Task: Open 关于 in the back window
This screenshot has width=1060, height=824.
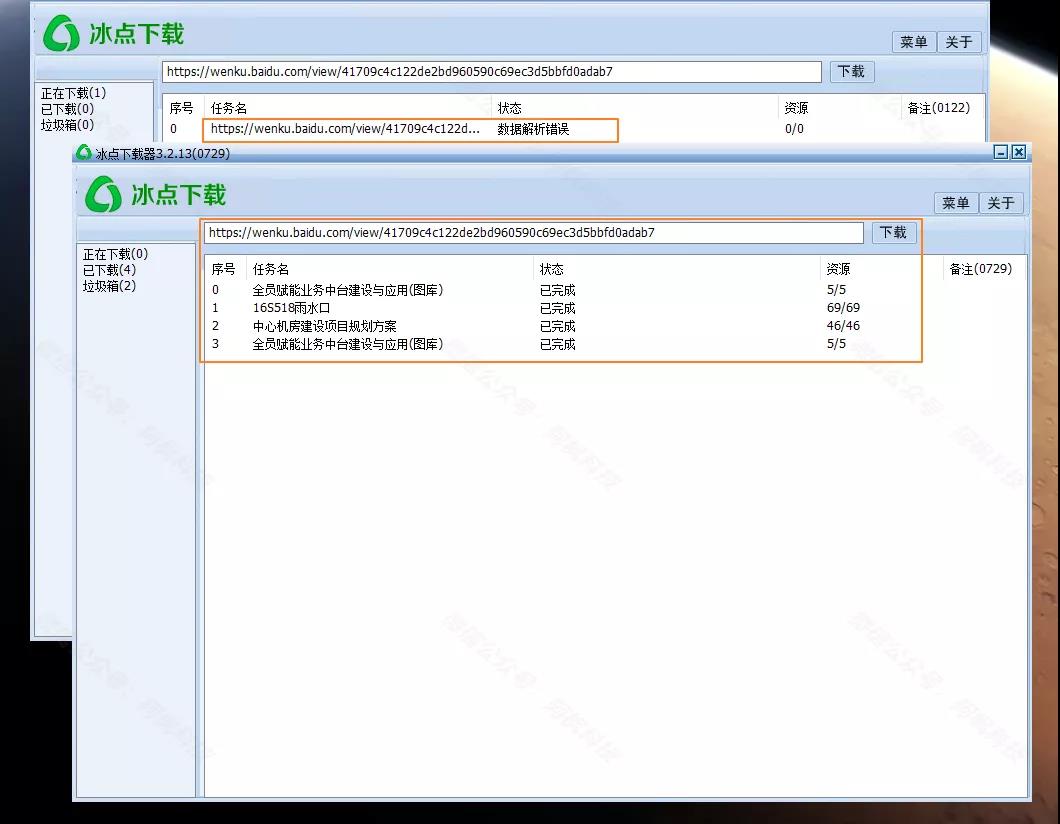Action: point(959,42)
